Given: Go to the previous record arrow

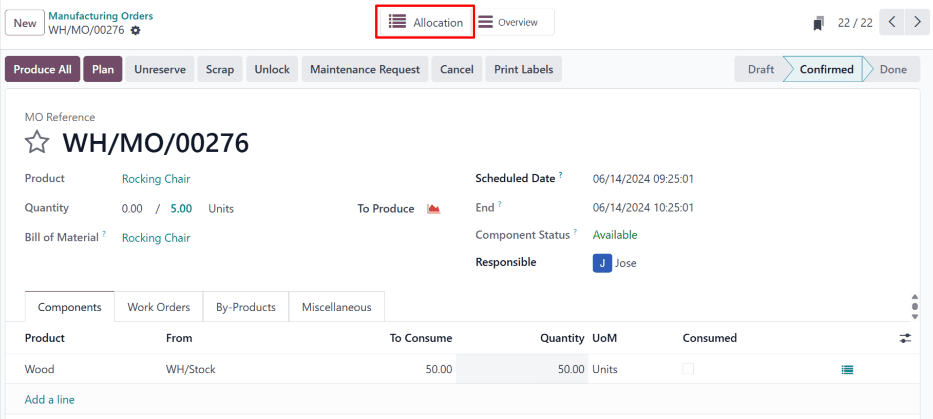Looking at the screenshot, I should 893,22.
